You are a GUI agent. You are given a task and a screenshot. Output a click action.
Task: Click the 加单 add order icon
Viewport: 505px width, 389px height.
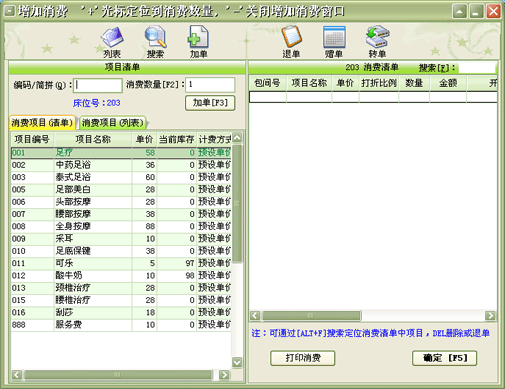(198, 42)
